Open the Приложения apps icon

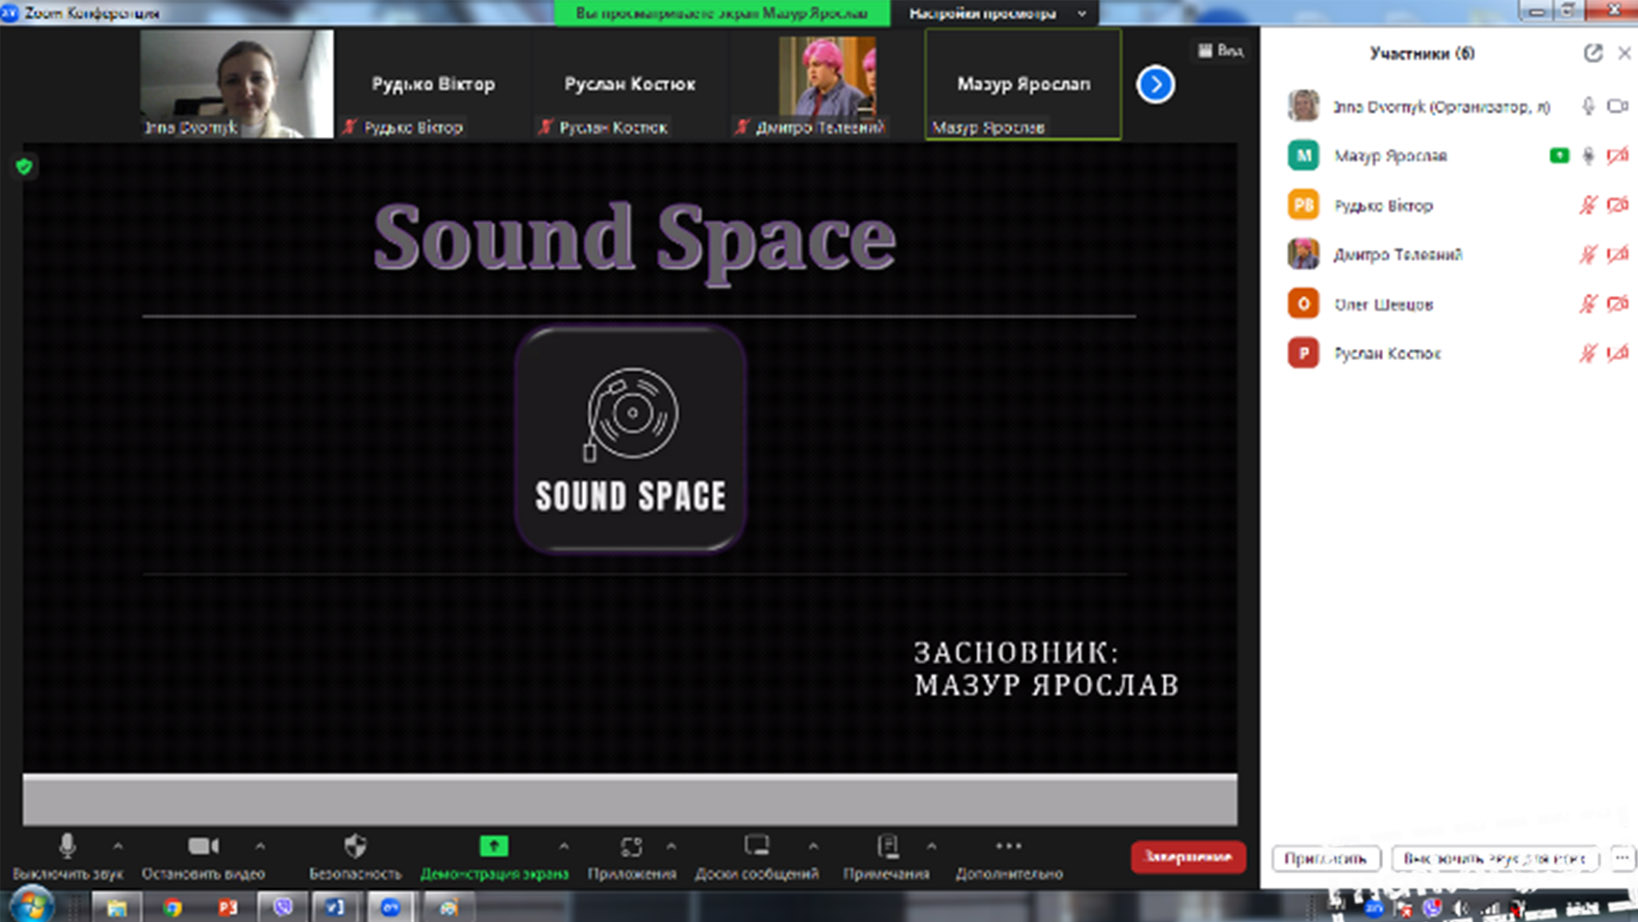pos(631,846)
